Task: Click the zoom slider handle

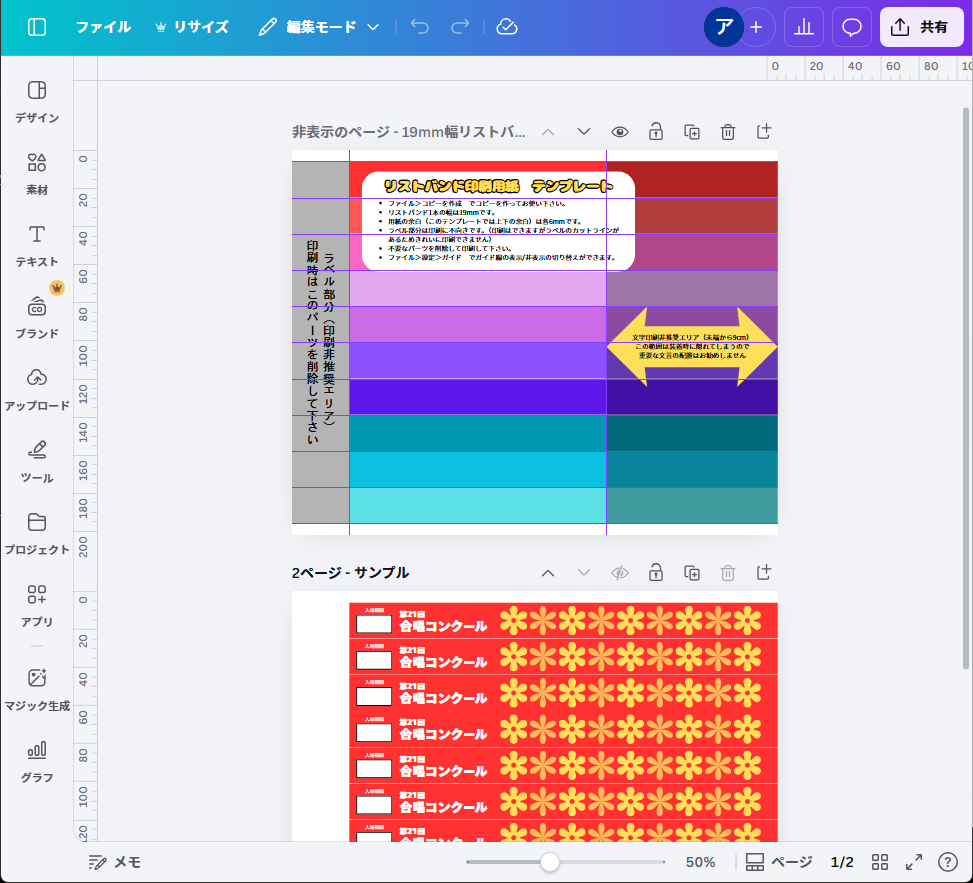Action: 549,862
